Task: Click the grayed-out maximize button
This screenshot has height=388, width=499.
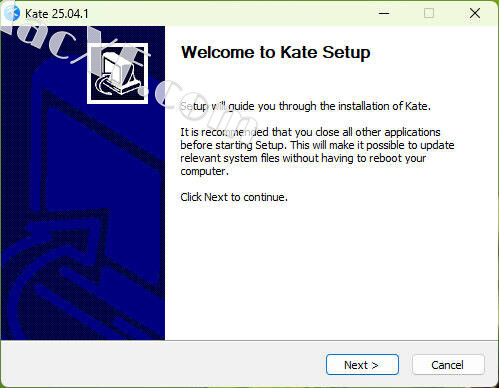Action: [x=429, y=13]
